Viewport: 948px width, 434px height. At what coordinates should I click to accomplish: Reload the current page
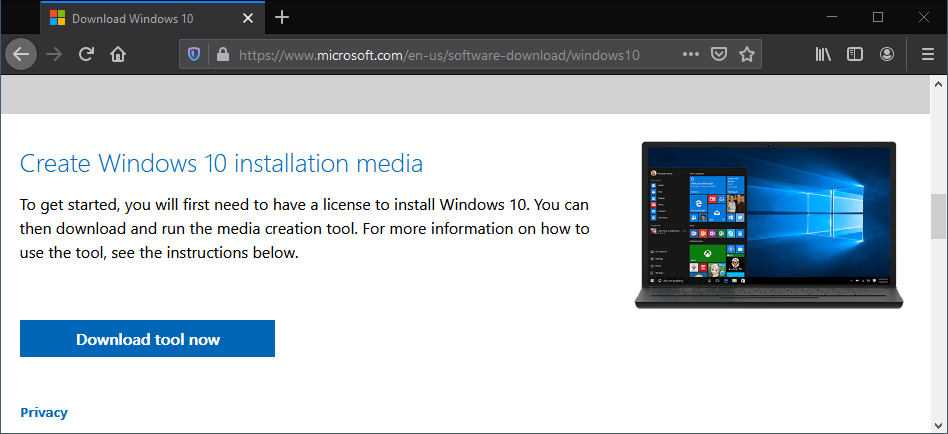click(86, 55)
